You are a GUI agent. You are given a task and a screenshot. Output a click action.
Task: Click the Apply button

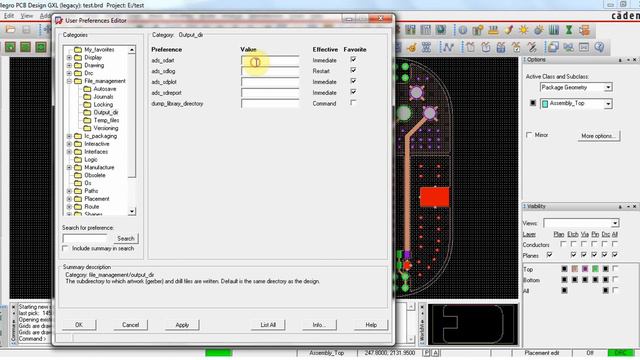[182, 325]
